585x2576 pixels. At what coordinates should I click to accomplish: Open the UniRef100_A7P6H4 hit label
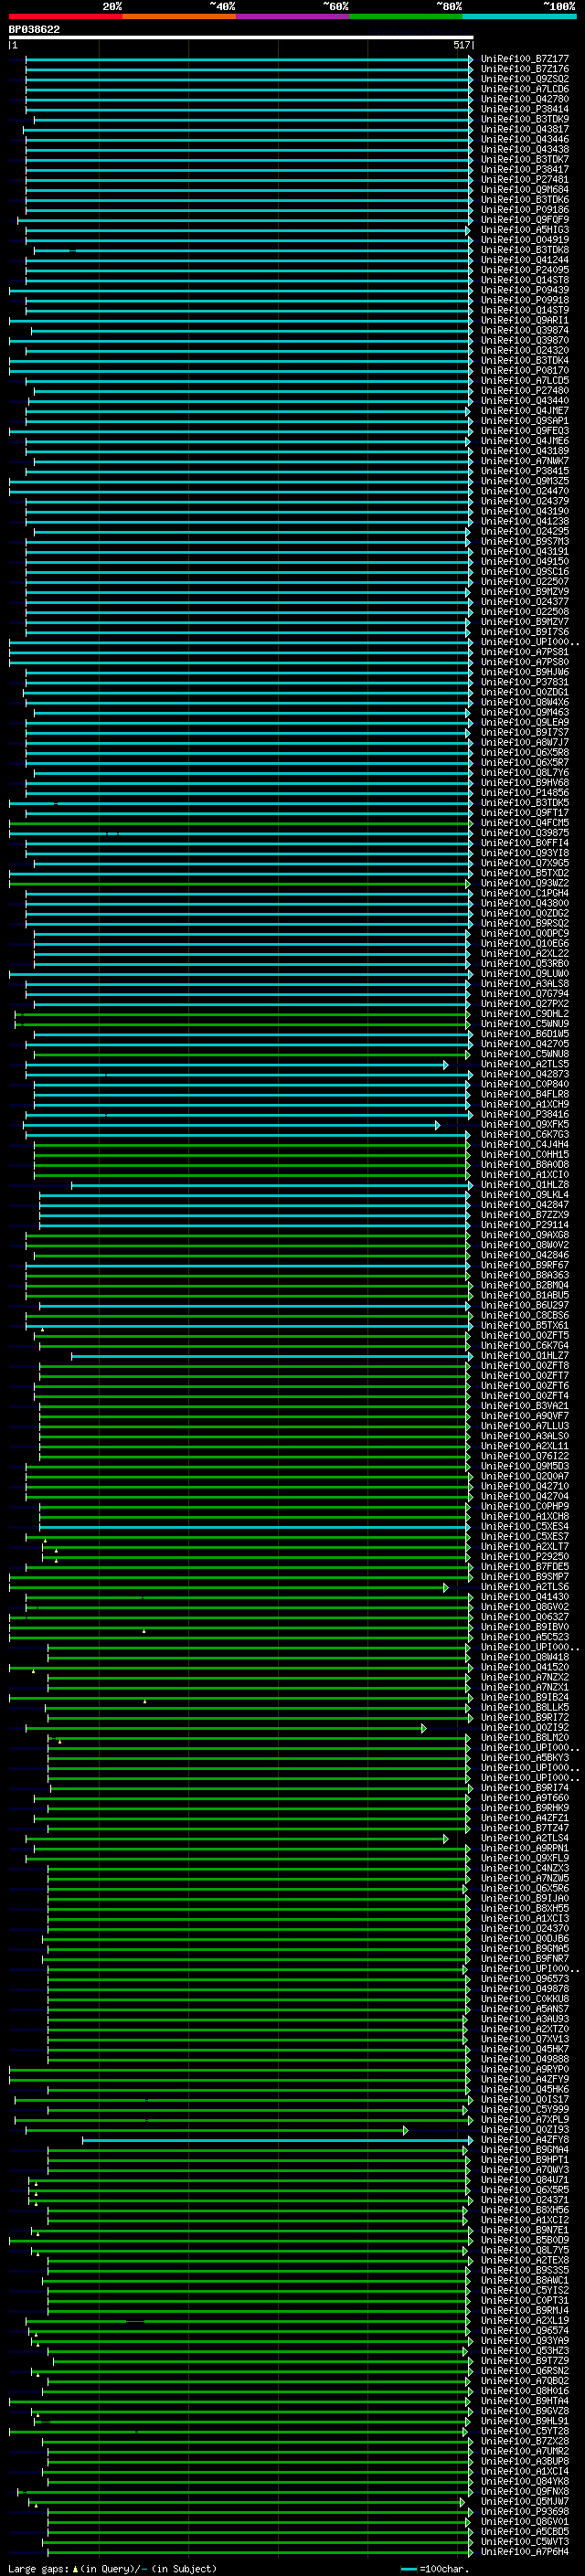524,2552
